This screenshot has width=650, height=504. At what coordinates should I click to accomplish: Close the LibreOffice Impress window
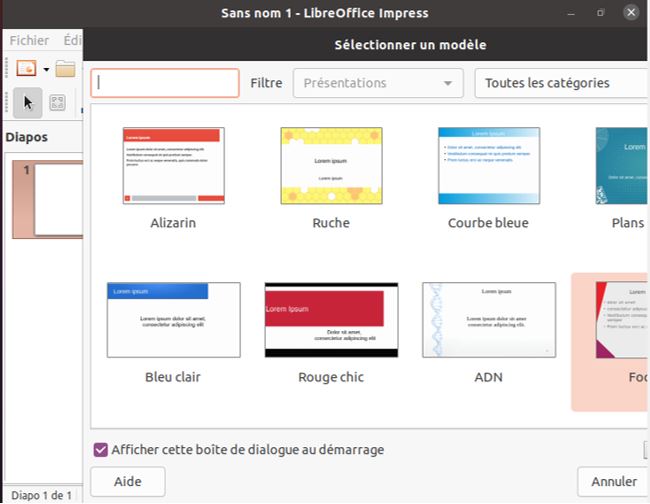tap(630, 12)
